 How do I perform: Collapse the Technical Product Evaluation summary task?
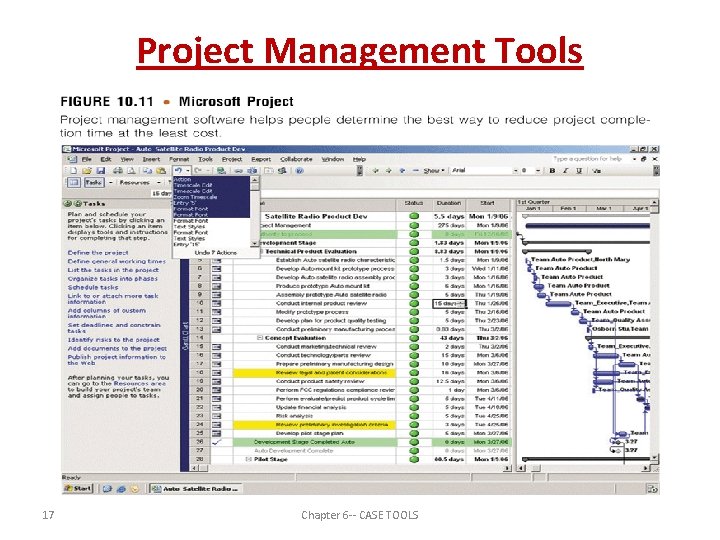[262, 252]
